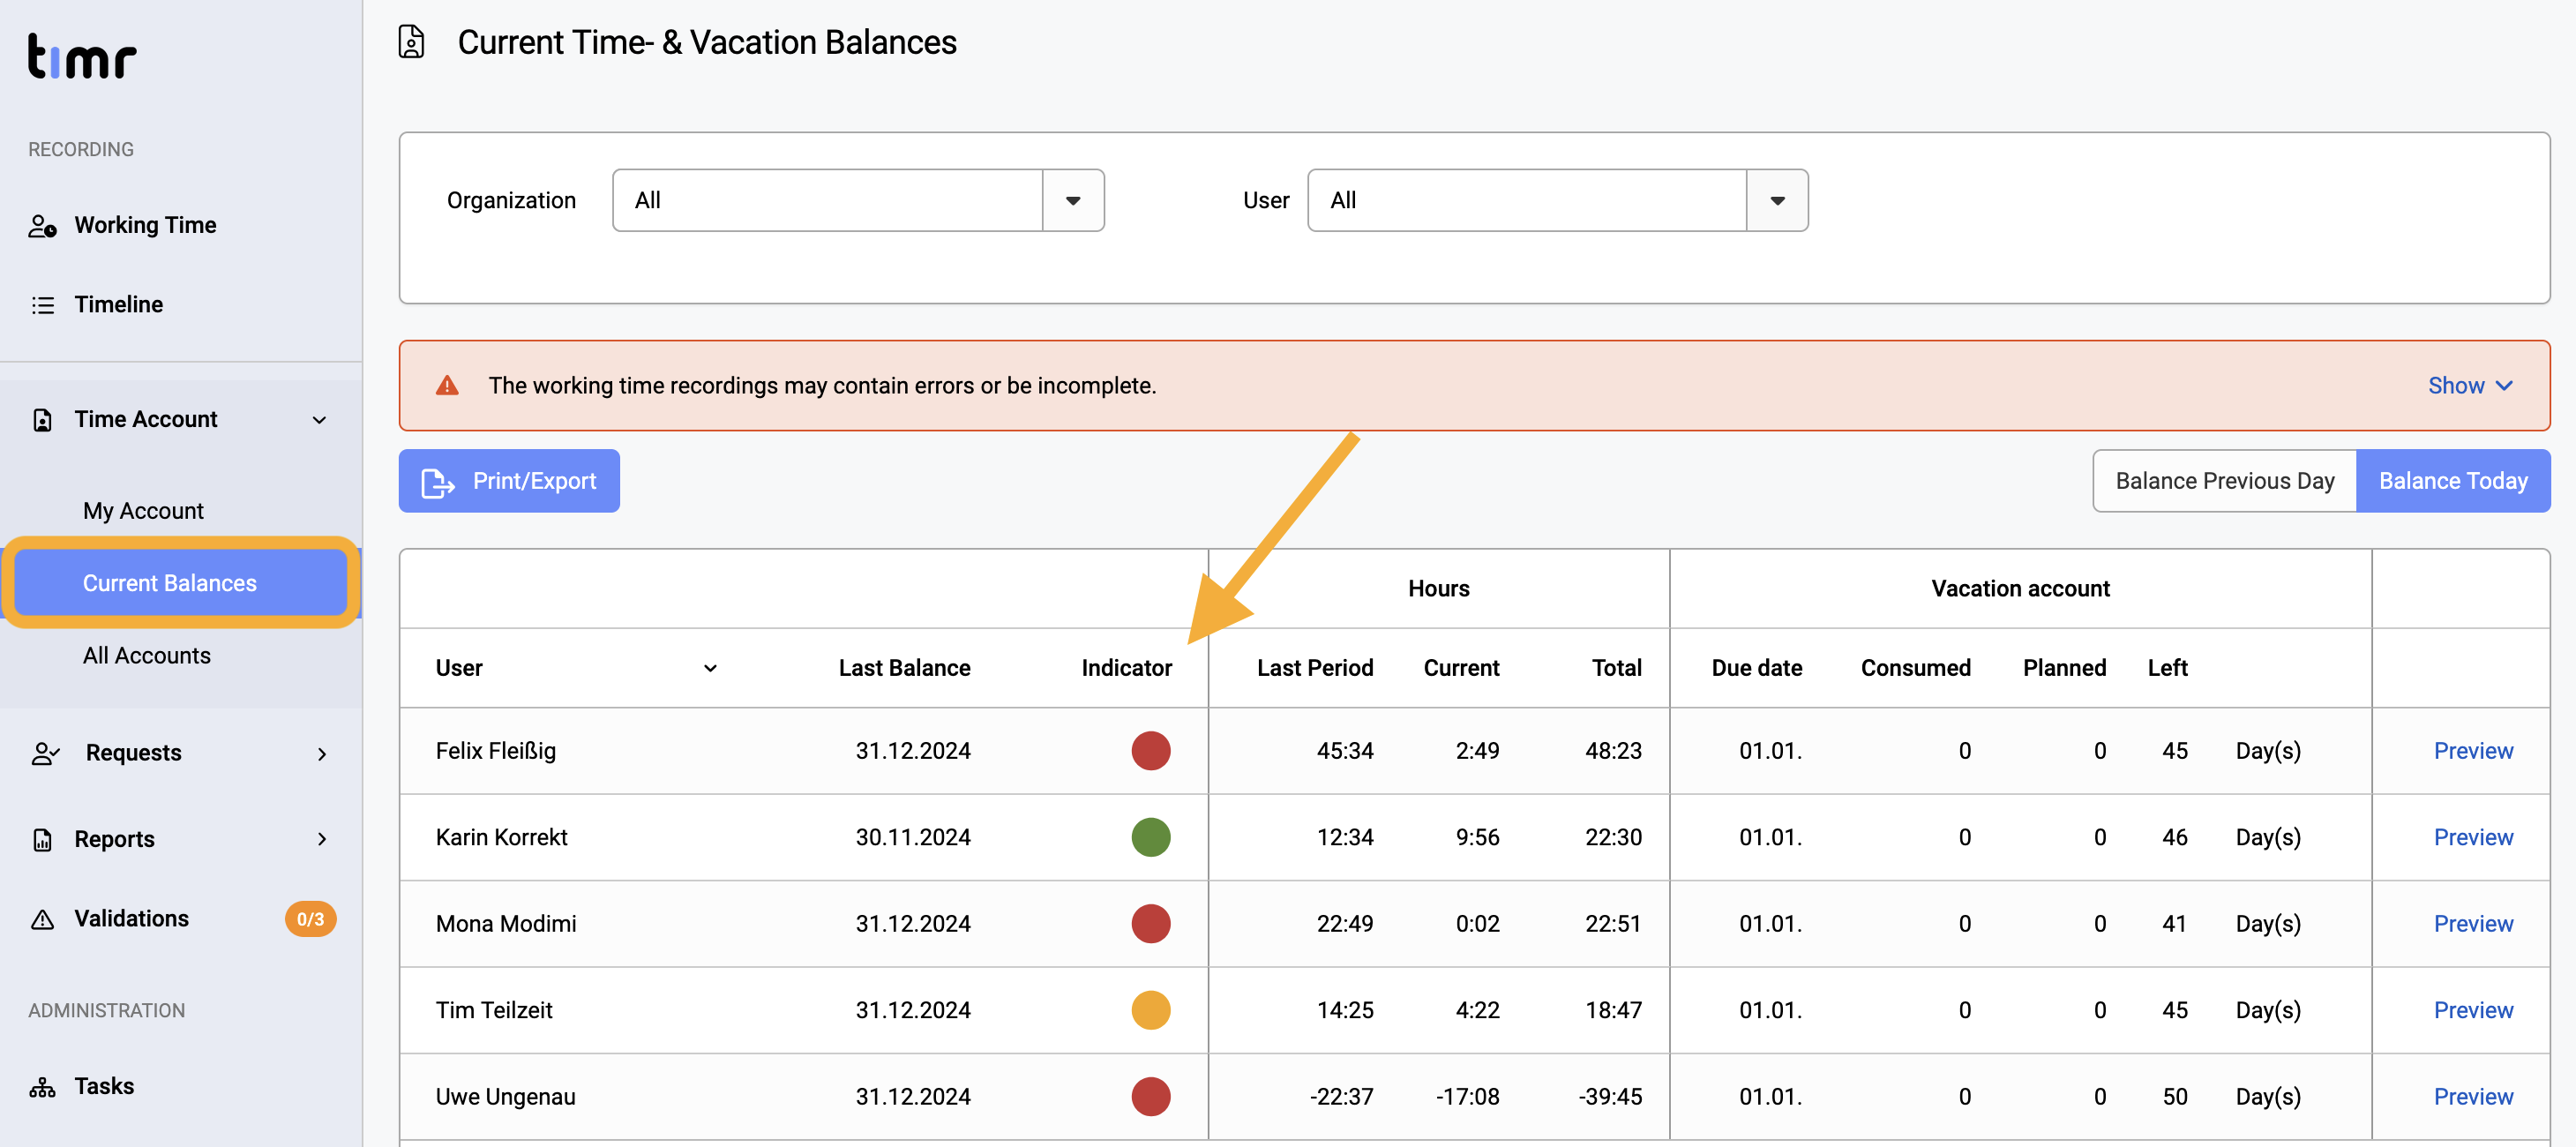Select Balance Today toggle
Screen dimensions: 2576x1147
click(x=2453, y=482)
